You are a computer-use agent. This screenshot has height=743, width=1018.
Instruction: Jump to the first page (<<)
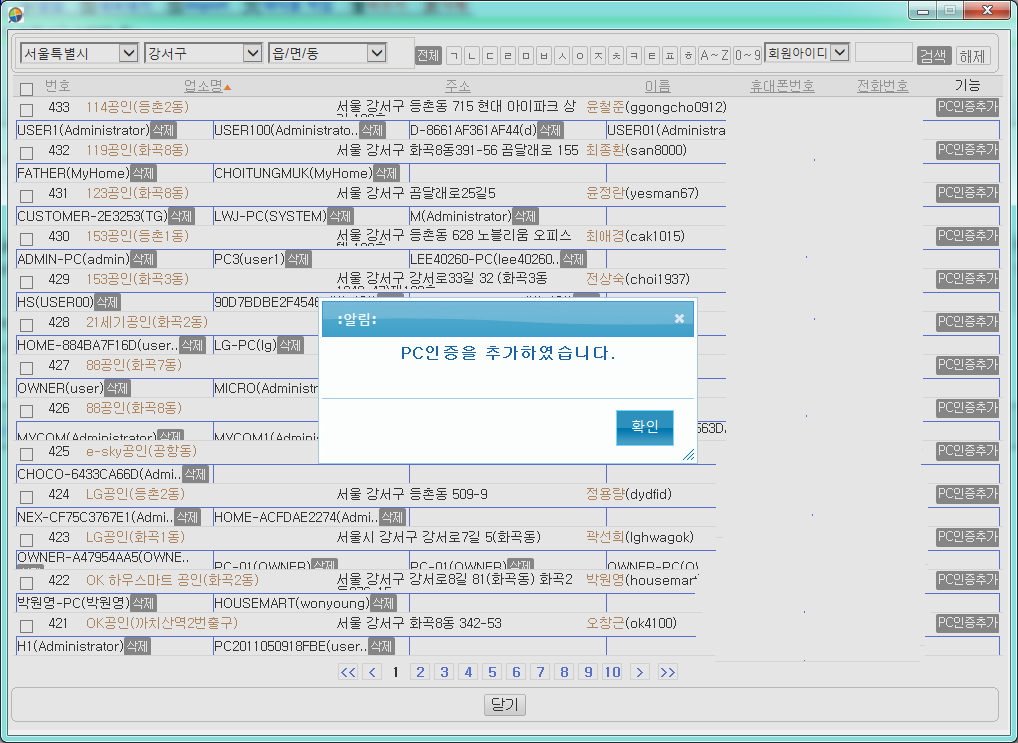coord(348,672)
